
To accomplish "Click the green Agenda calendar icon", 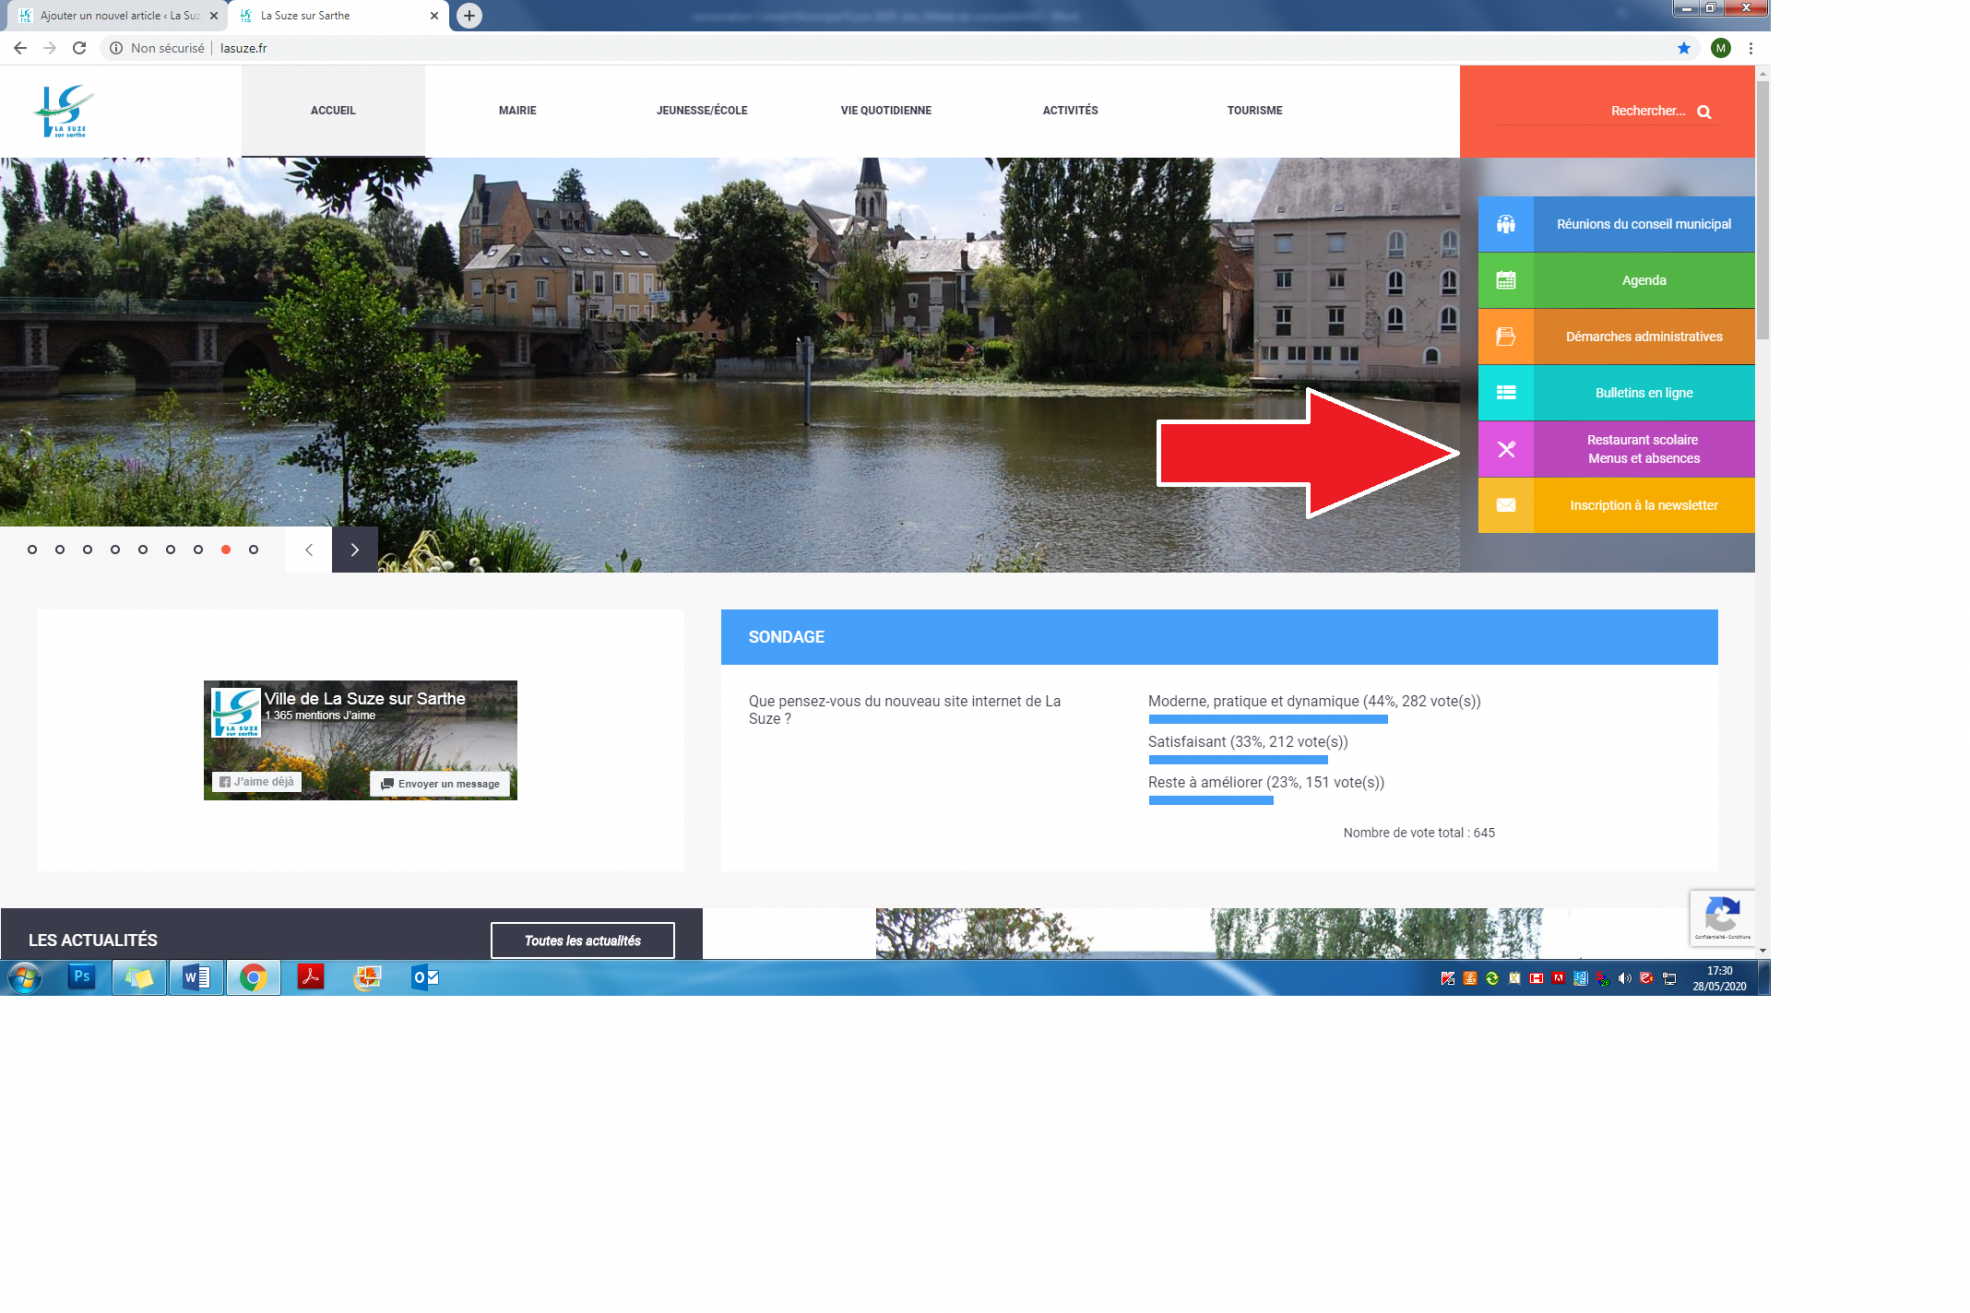I will click(x=1505, y=281).
